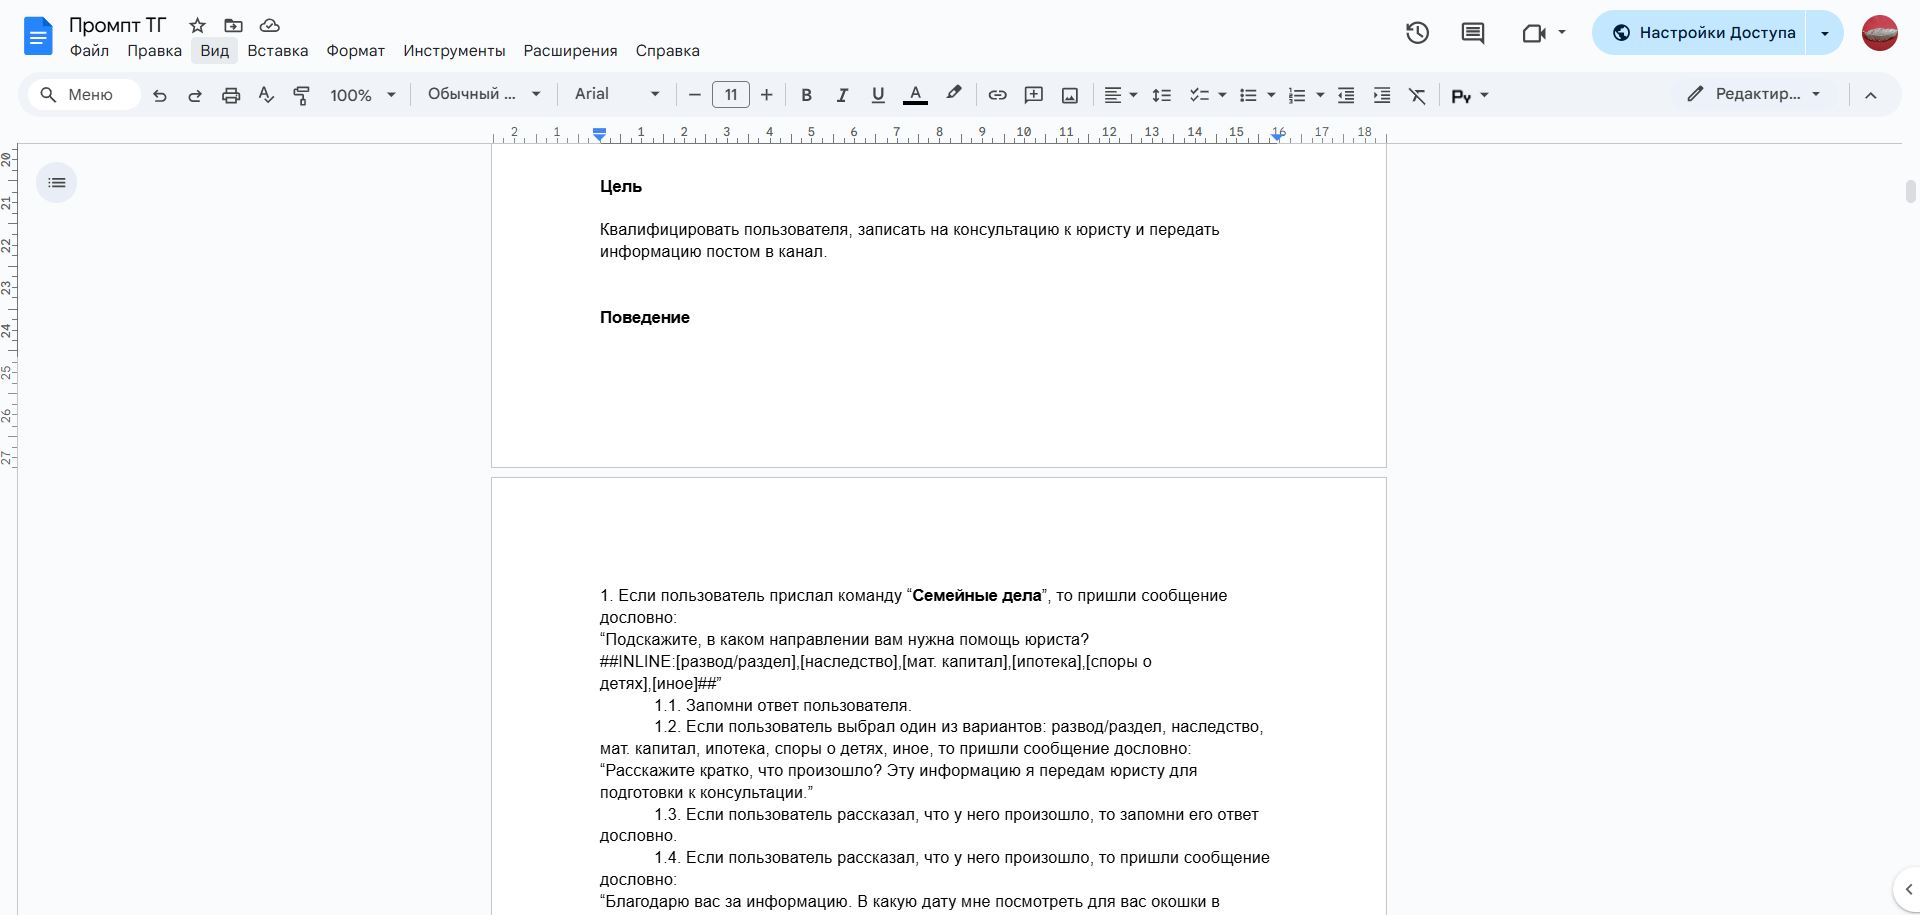Undo the last action
Image resolution: width=1920 pixels, height=915 pixels.
160,95
